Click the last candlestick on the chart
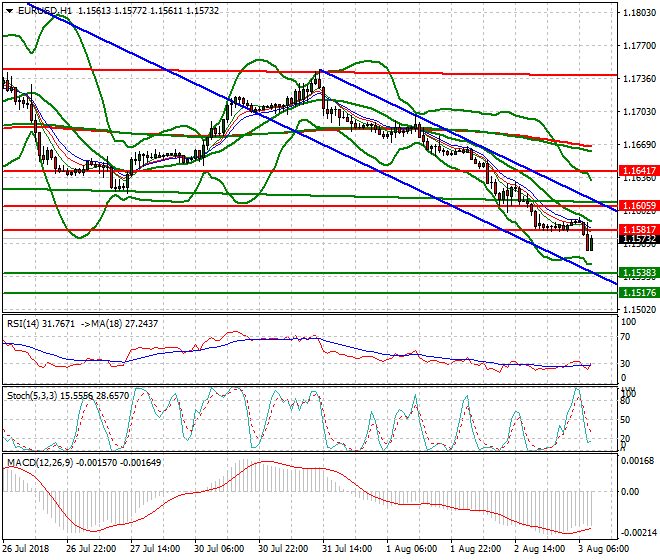The height and width of the screenshot is (560, 660). 591,240
